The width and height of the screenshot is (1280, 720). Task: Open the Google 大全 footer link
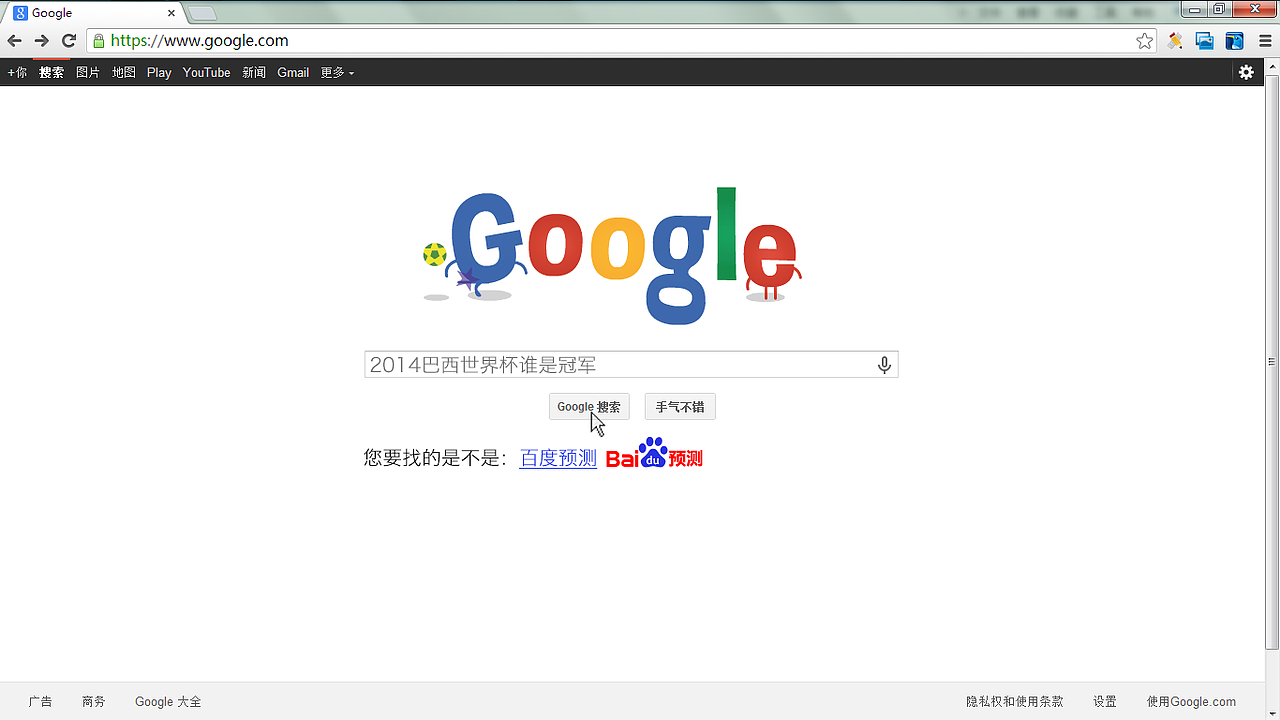tap(168, 702)
